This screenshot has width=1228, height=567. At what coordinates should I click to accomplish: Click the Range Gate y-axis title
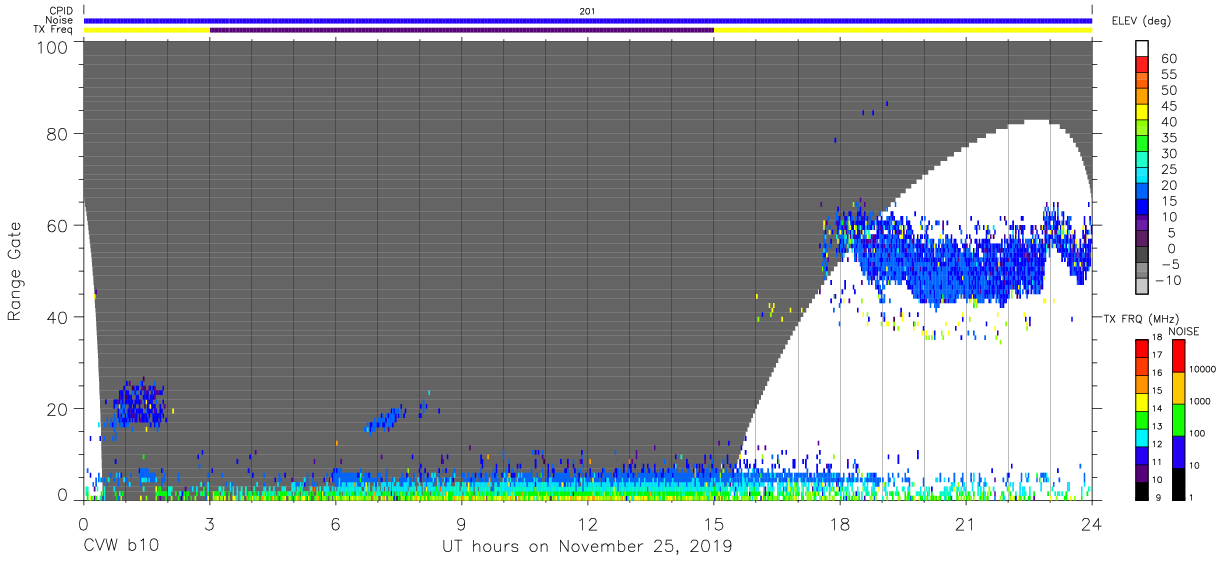(x=14, y=272)
